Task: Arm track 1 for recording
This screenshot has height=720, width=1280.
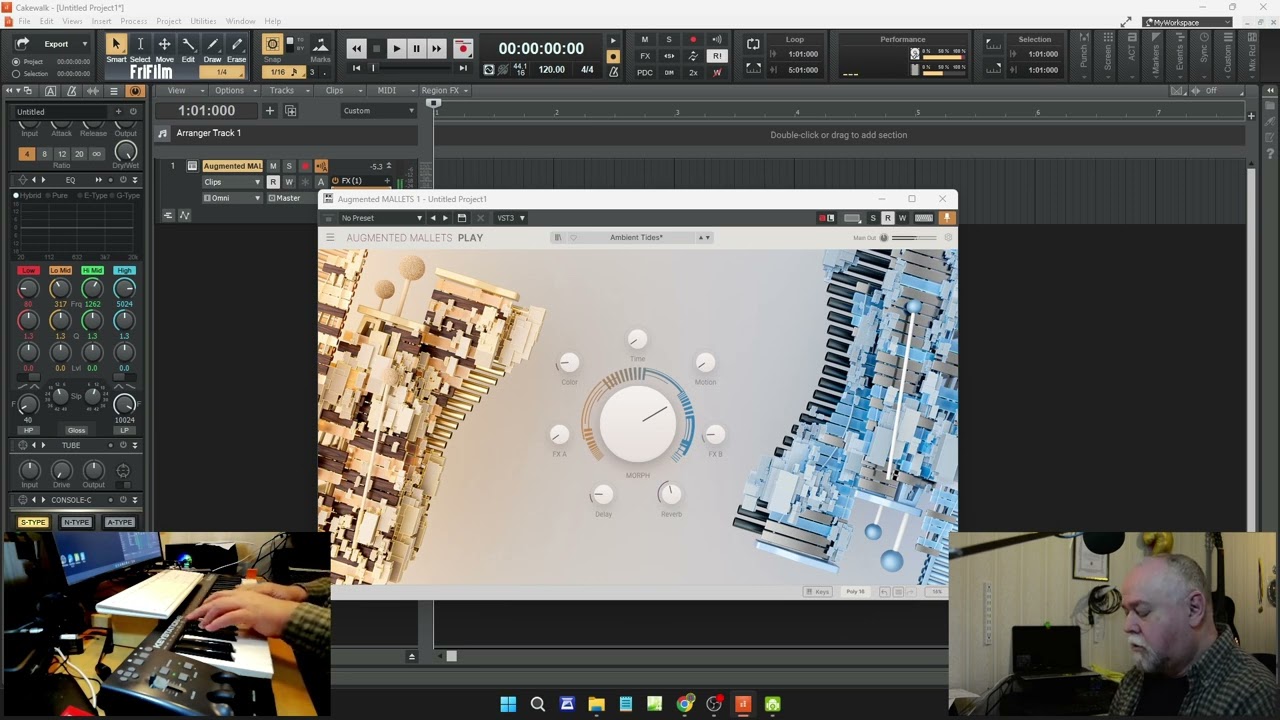Action: click(x=305, y=166)
